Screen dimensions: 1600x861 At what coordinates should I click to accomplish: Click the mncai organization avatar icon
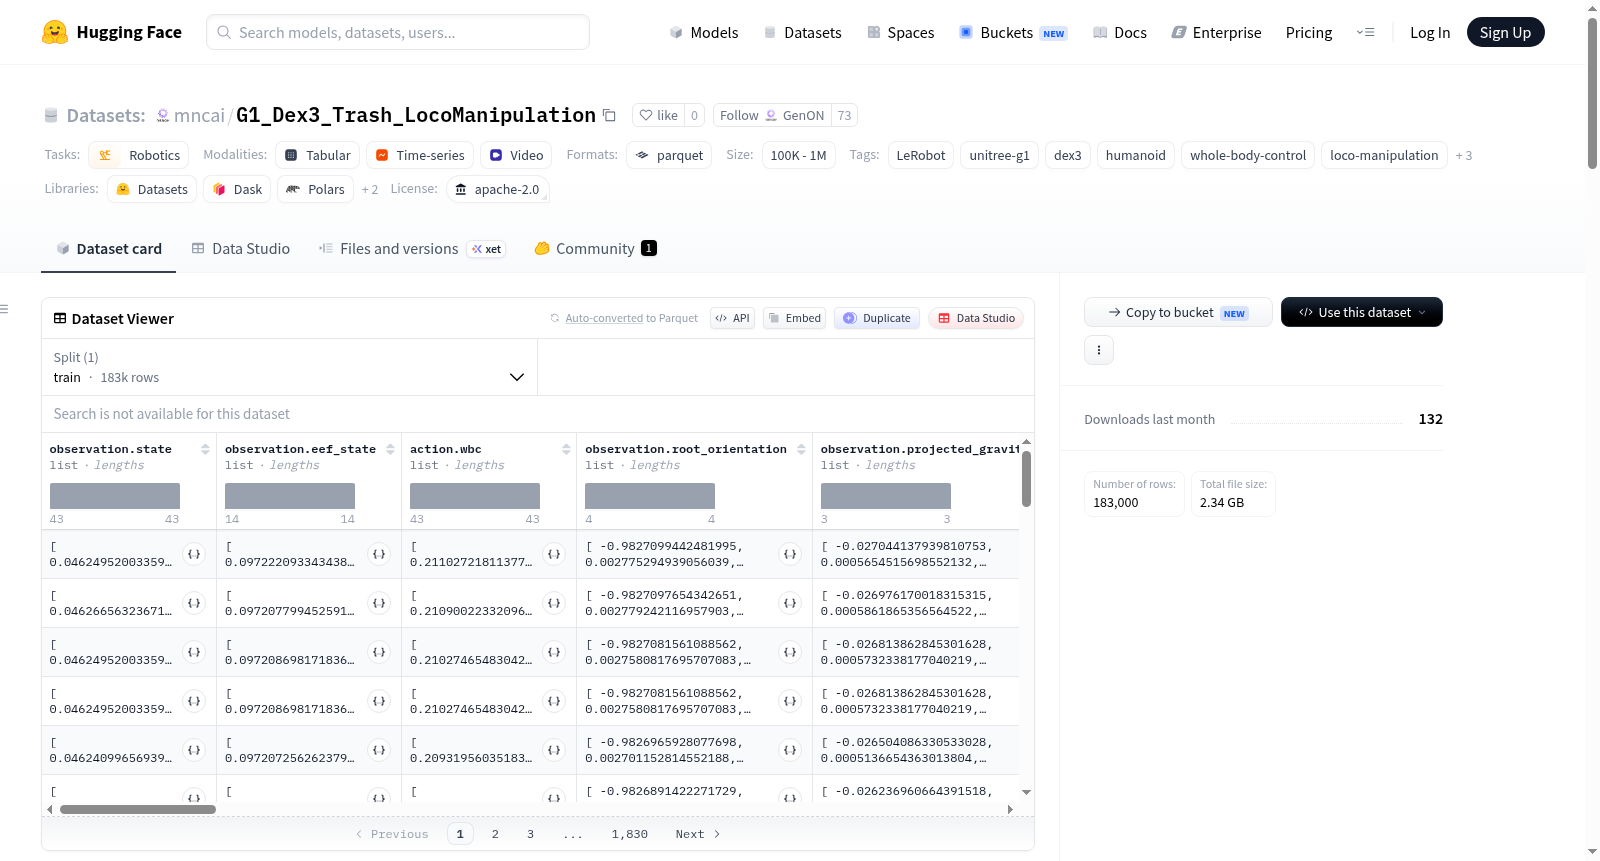163,116
